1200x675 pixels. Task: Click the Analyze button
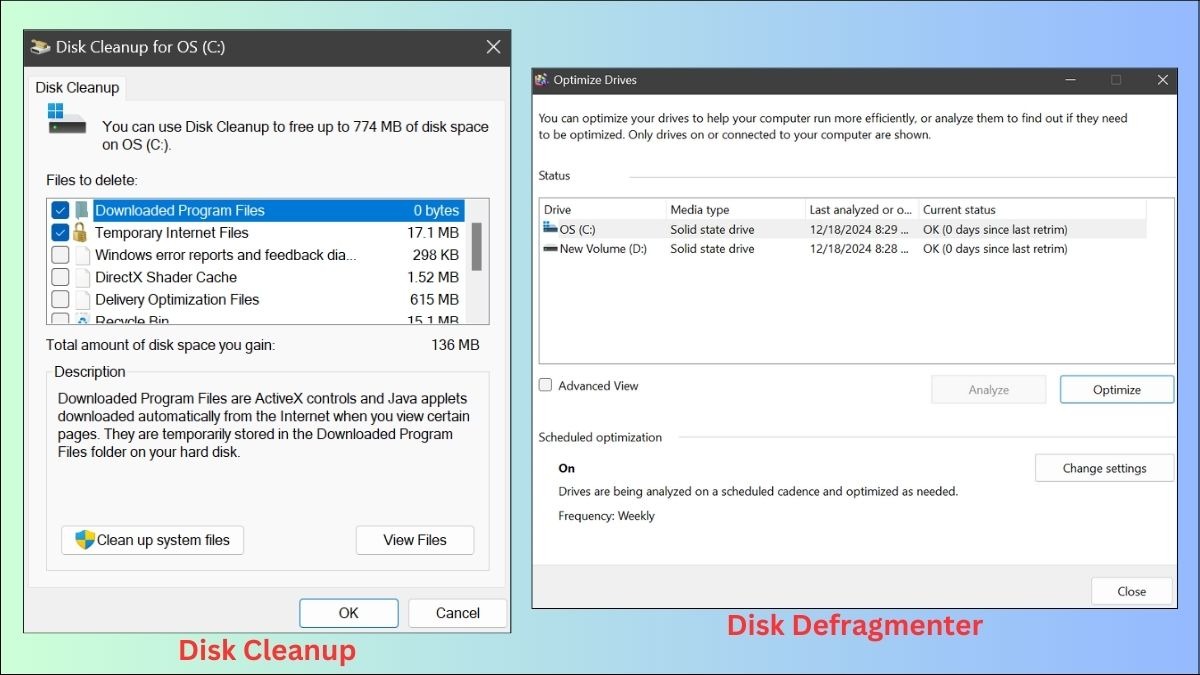click(x=988, y=390)
